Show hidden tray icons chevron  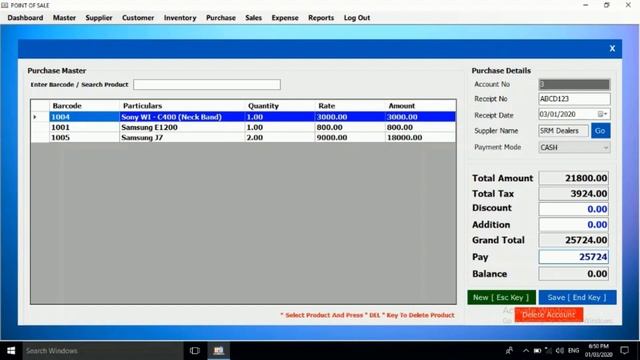coord(526,351)
